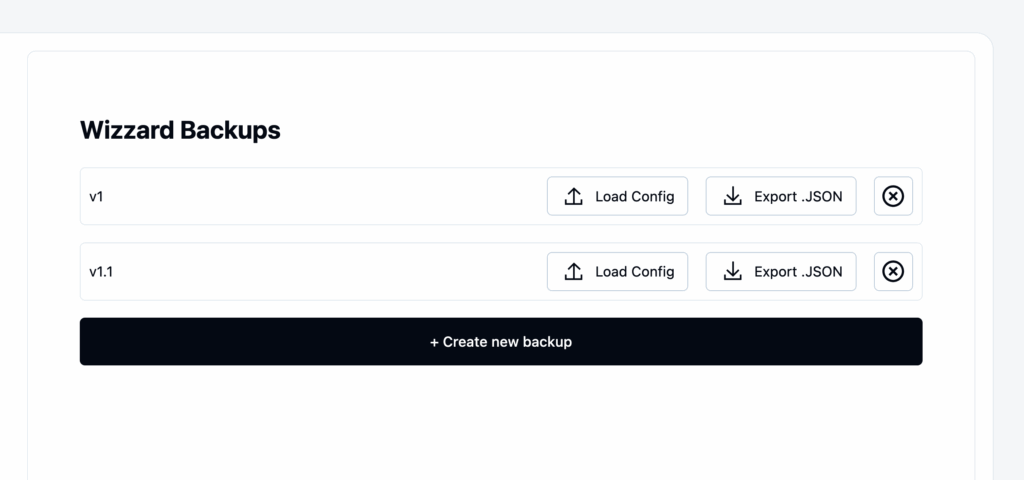Screen dimensions: 1024x480
Task: Click the gray page background above the card
Action: point(500,15)
